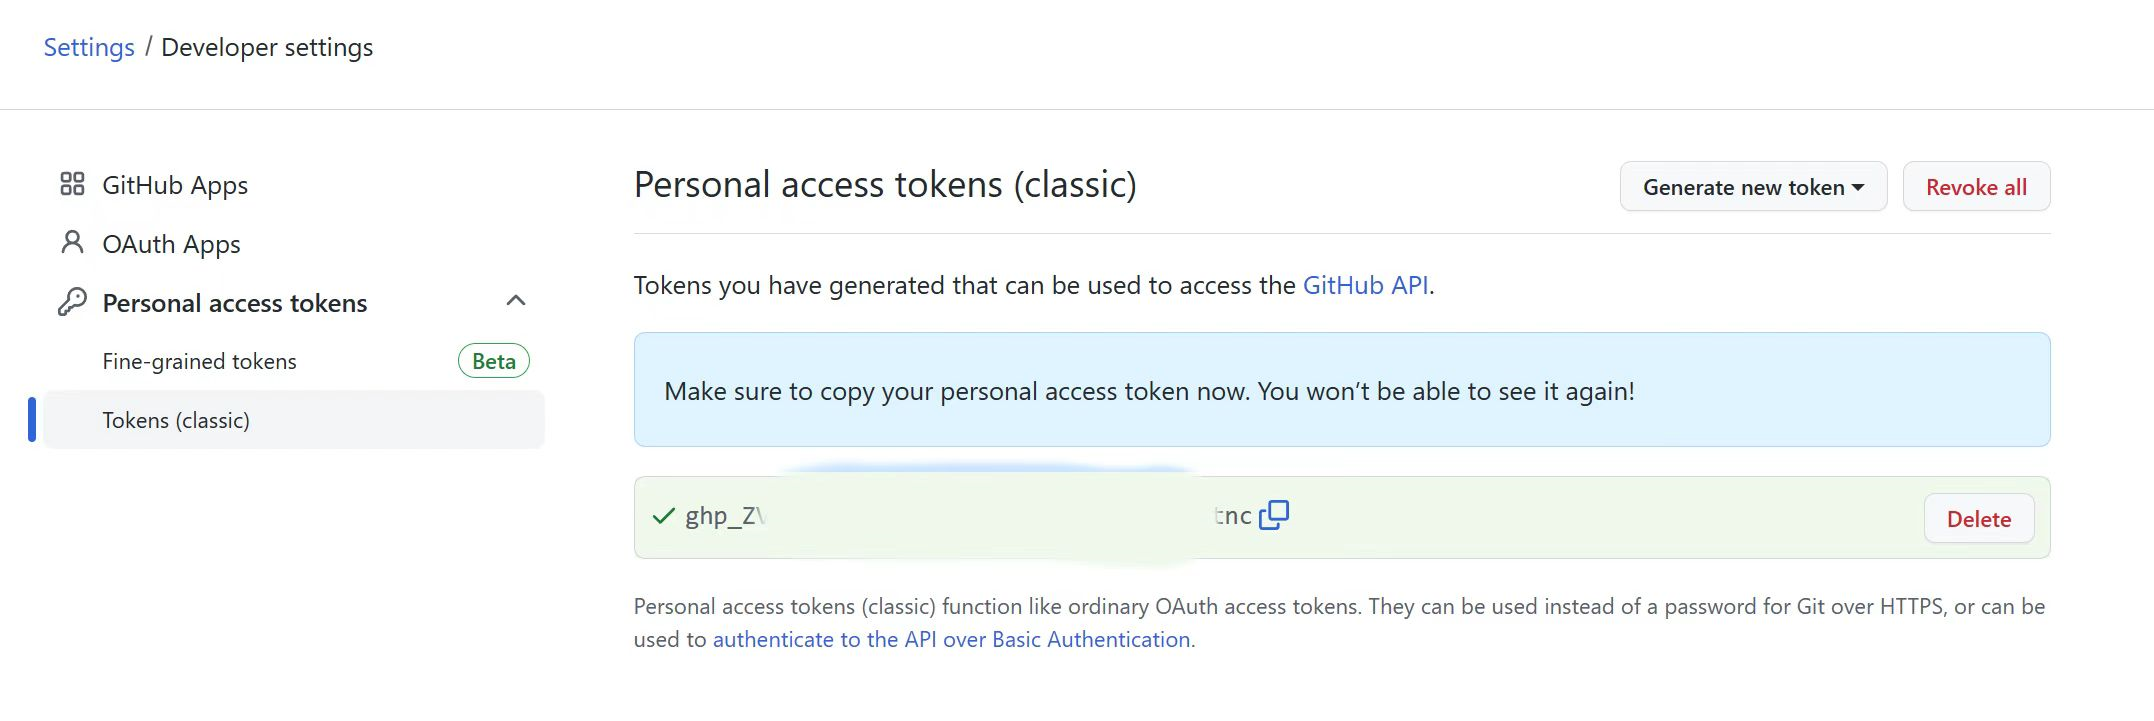This screenshot has height=721, width=2154.
Task: Click the key icon beside Personal access tokens
Action: pyautogui.click(x=72, y=302)
